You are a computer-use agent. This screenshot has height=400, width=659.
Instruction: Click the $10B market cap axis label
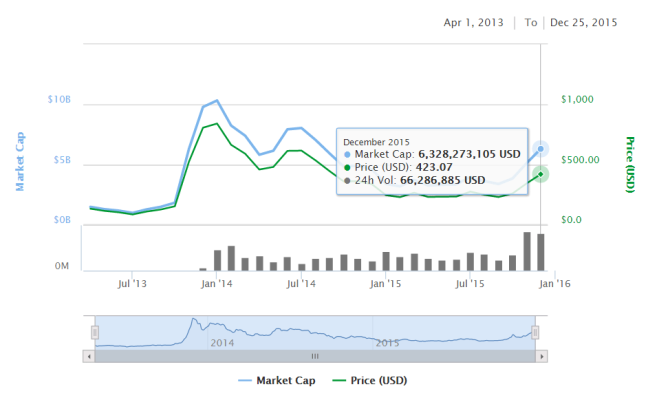coord(59,100)
